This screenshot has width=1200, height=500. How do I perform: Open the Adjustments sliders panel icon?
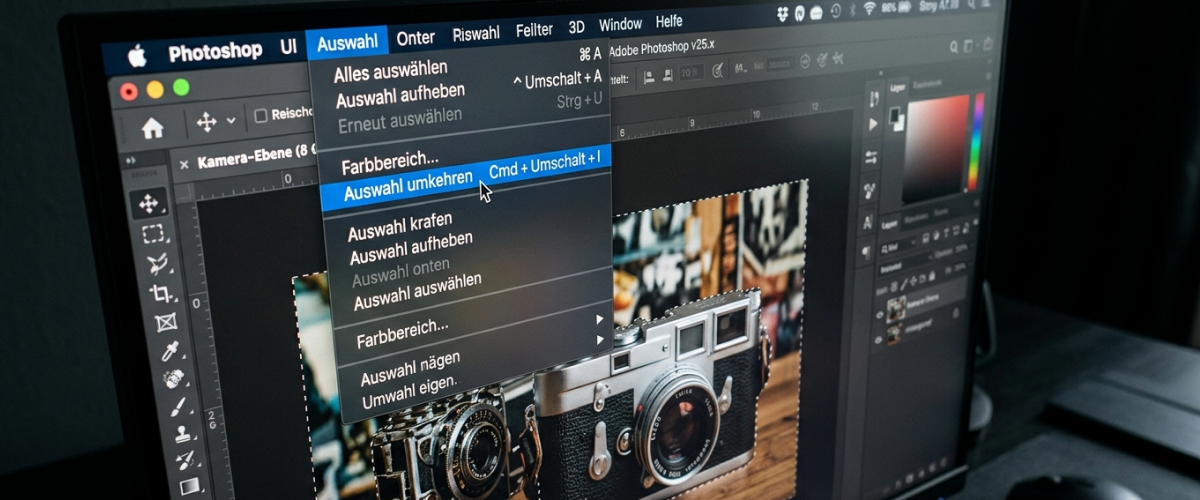871,156
